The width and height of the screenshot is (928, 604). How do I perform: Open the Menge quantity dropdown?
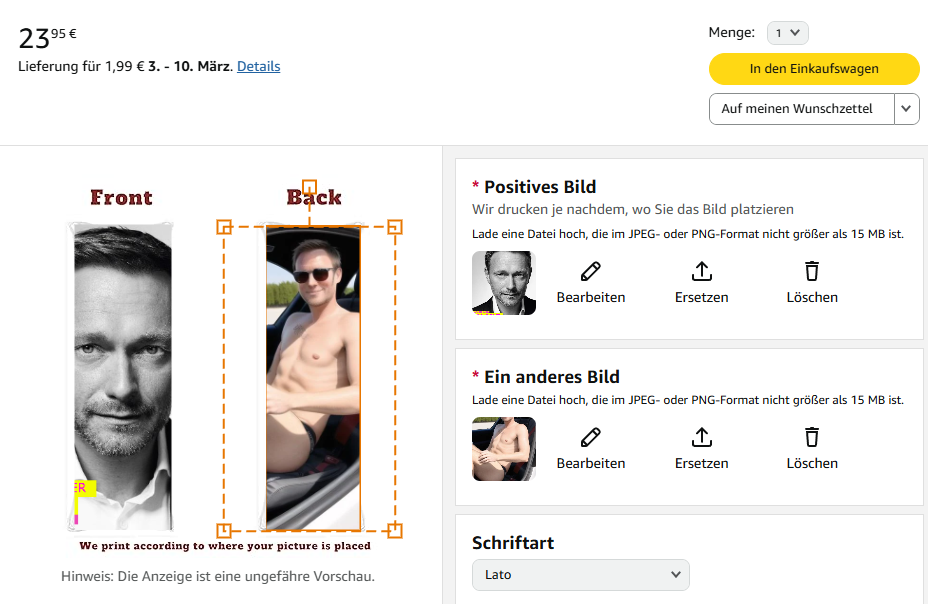coord(787,33)
